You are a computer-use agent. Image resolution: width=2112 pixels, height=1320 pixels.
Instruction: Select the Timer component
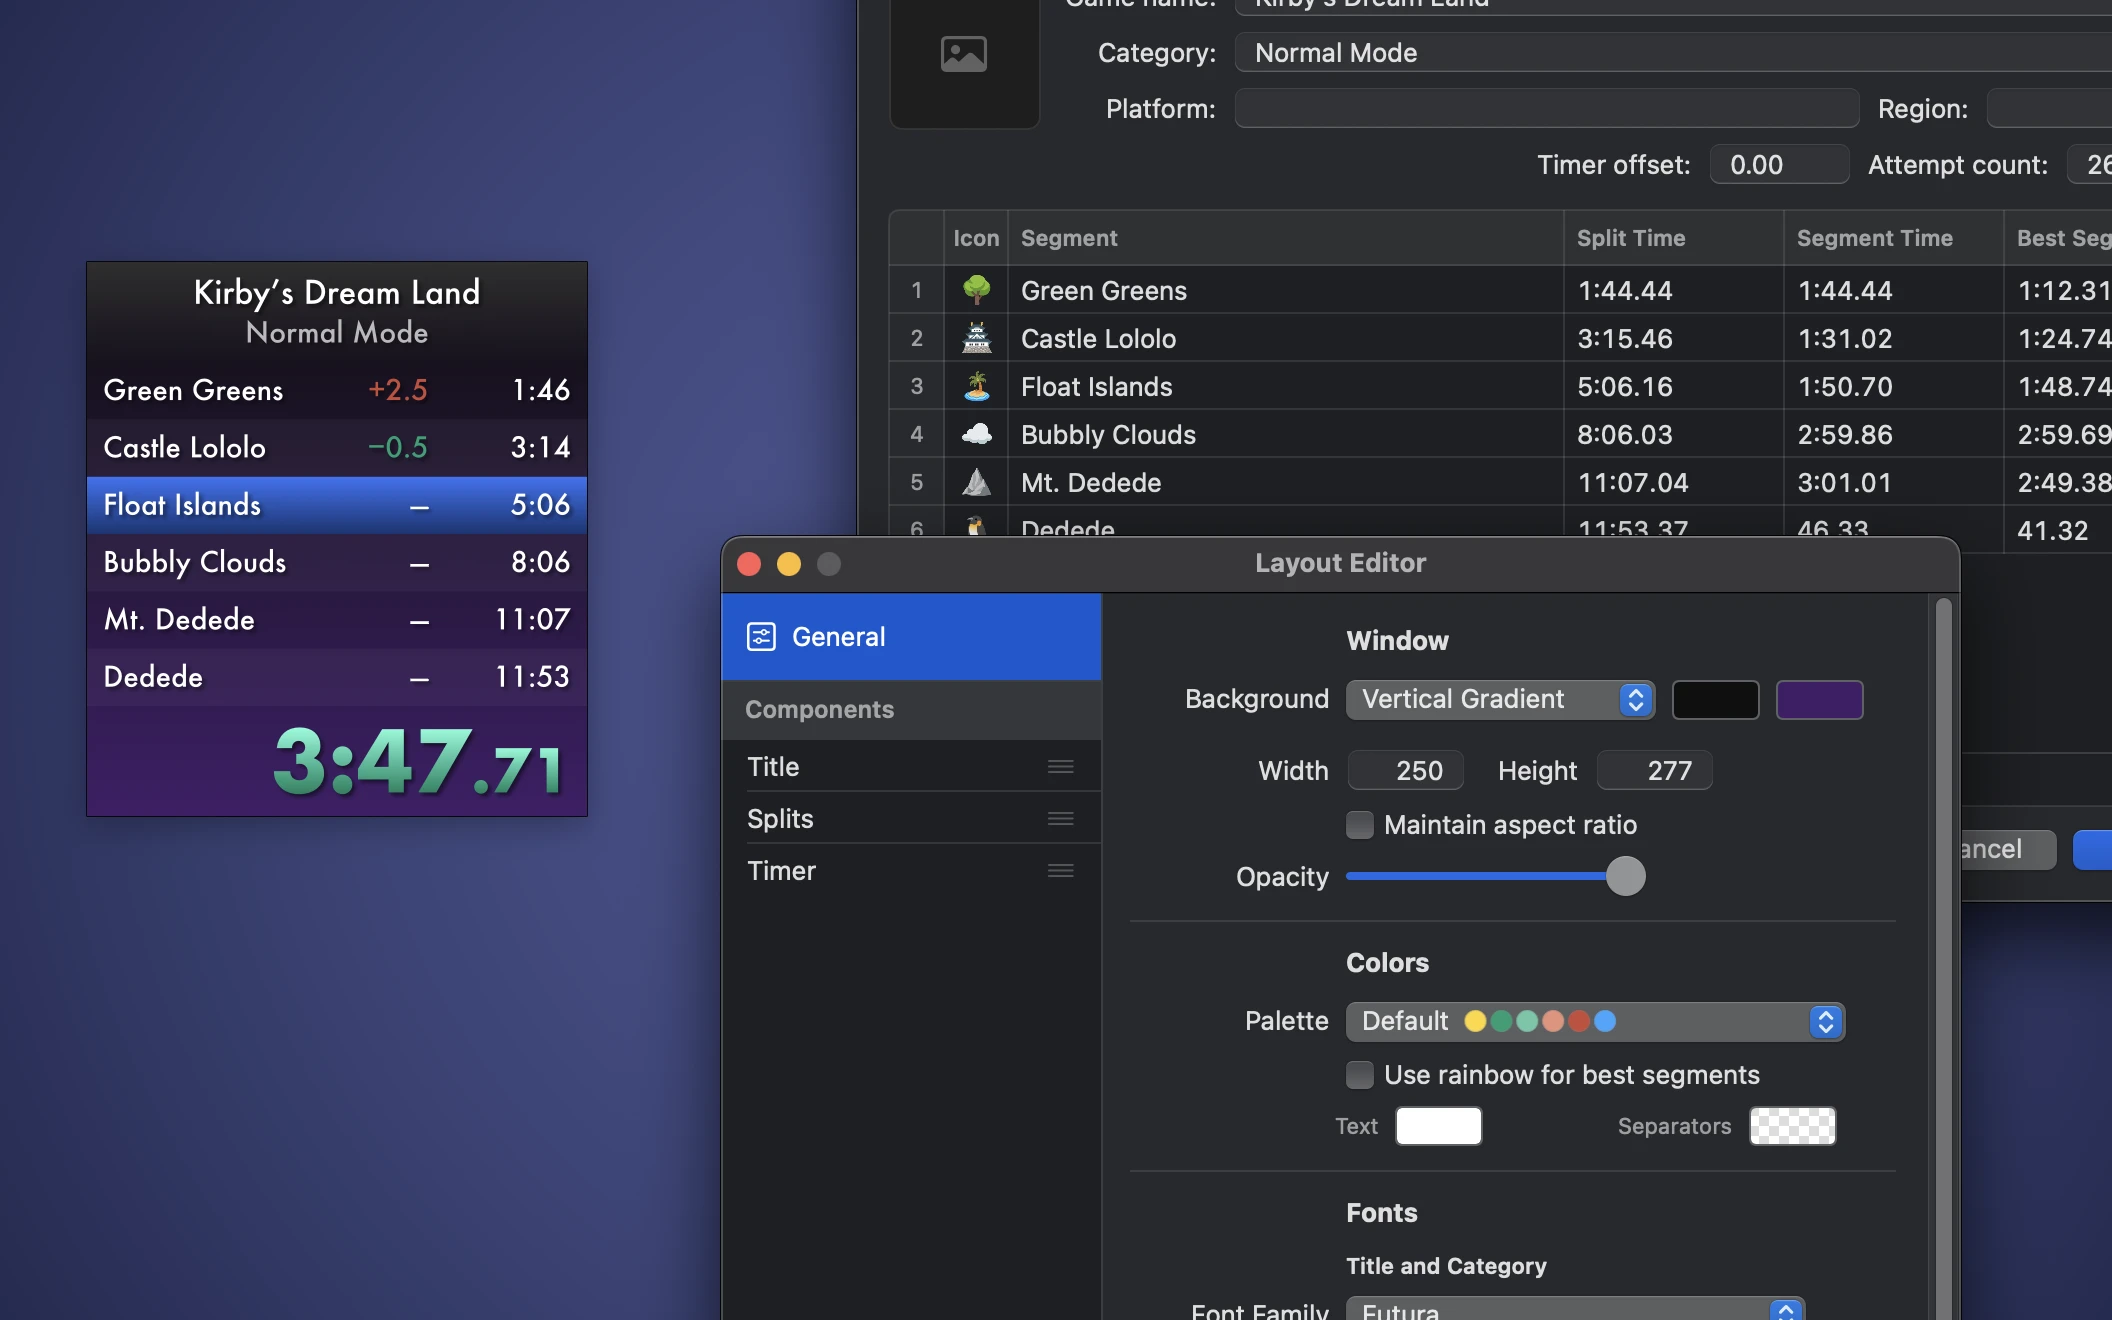point(912,871)
